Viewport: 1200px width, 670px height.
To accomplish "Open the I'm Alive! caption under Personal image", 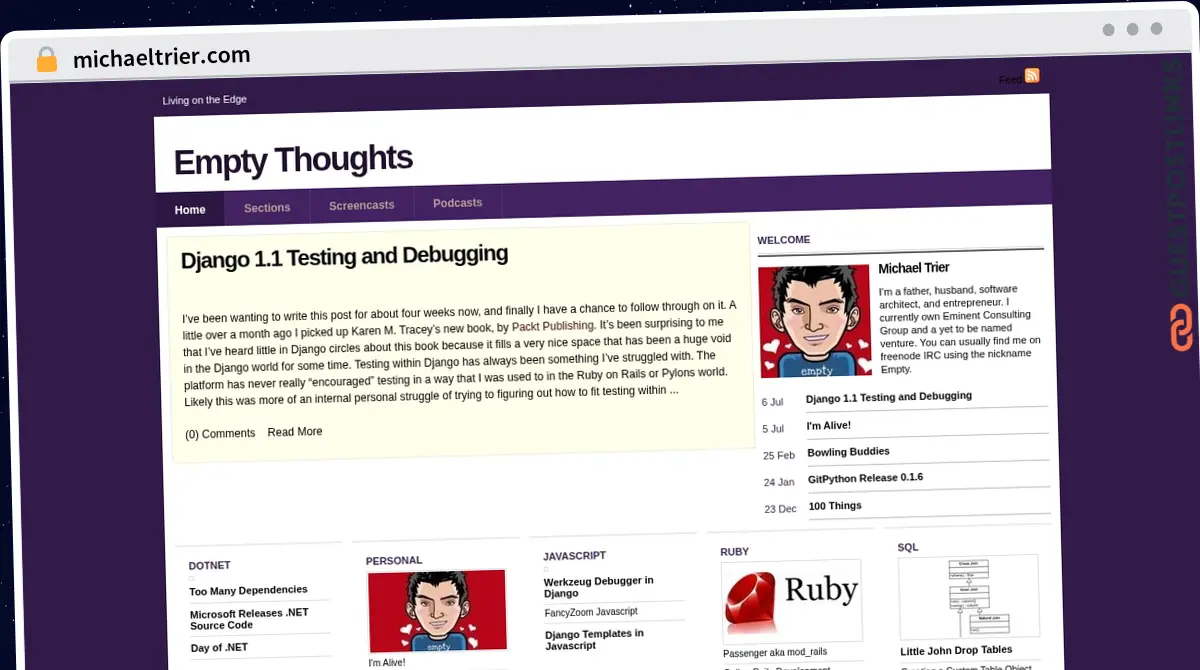I will click(387, 663).
